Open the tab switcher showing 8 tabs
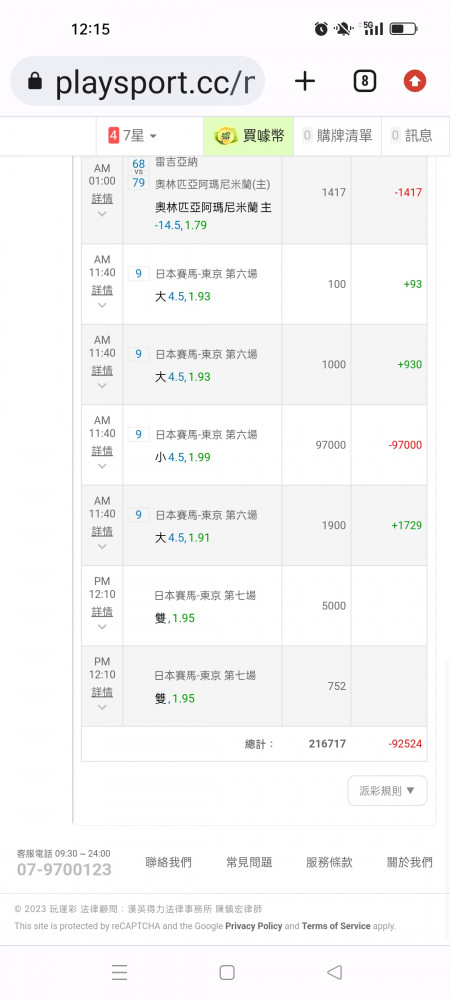Viewport: 450px width, 1000px height. coord(364,81)
